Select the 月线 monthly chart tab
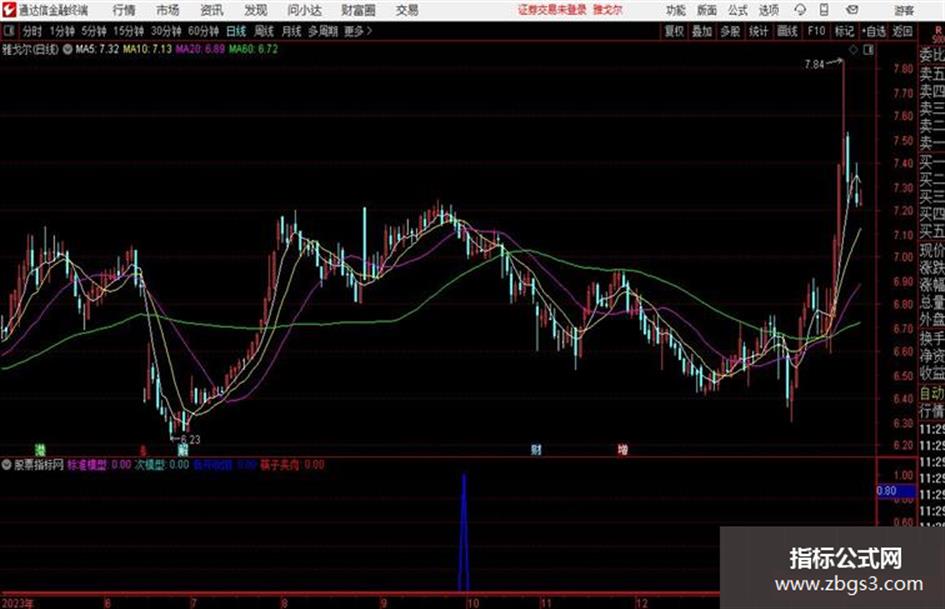Image resolution: width=945 pixels, height=609 pixels. (292, 31)
